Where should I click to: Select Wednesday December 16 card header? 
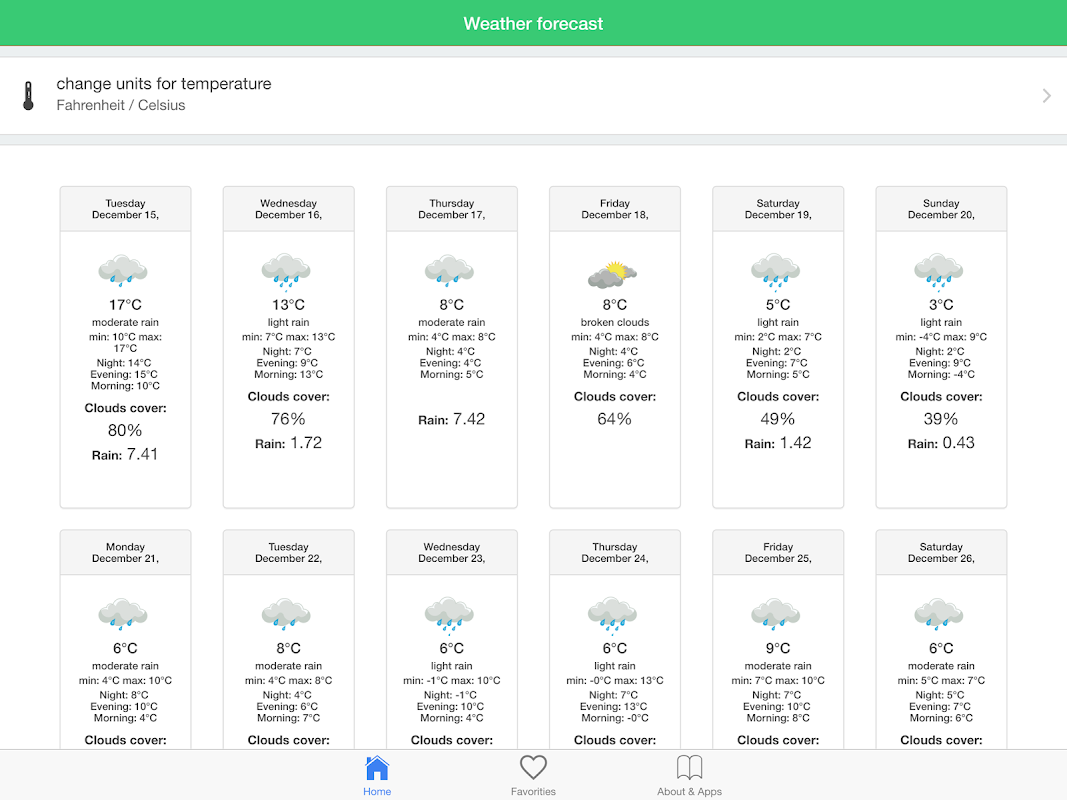pyautogui.click(x=289, y=209)
